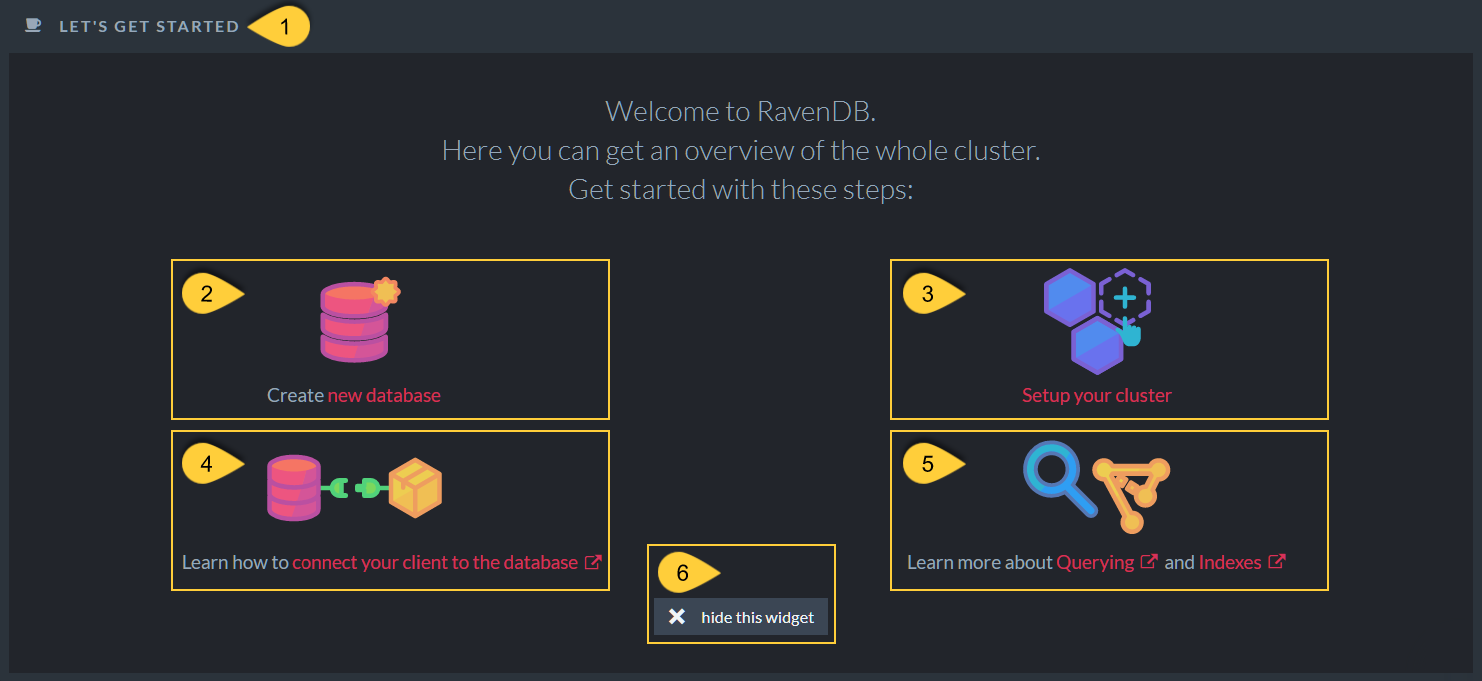Click the text Get started with these steps:

[x=741, y=189]
